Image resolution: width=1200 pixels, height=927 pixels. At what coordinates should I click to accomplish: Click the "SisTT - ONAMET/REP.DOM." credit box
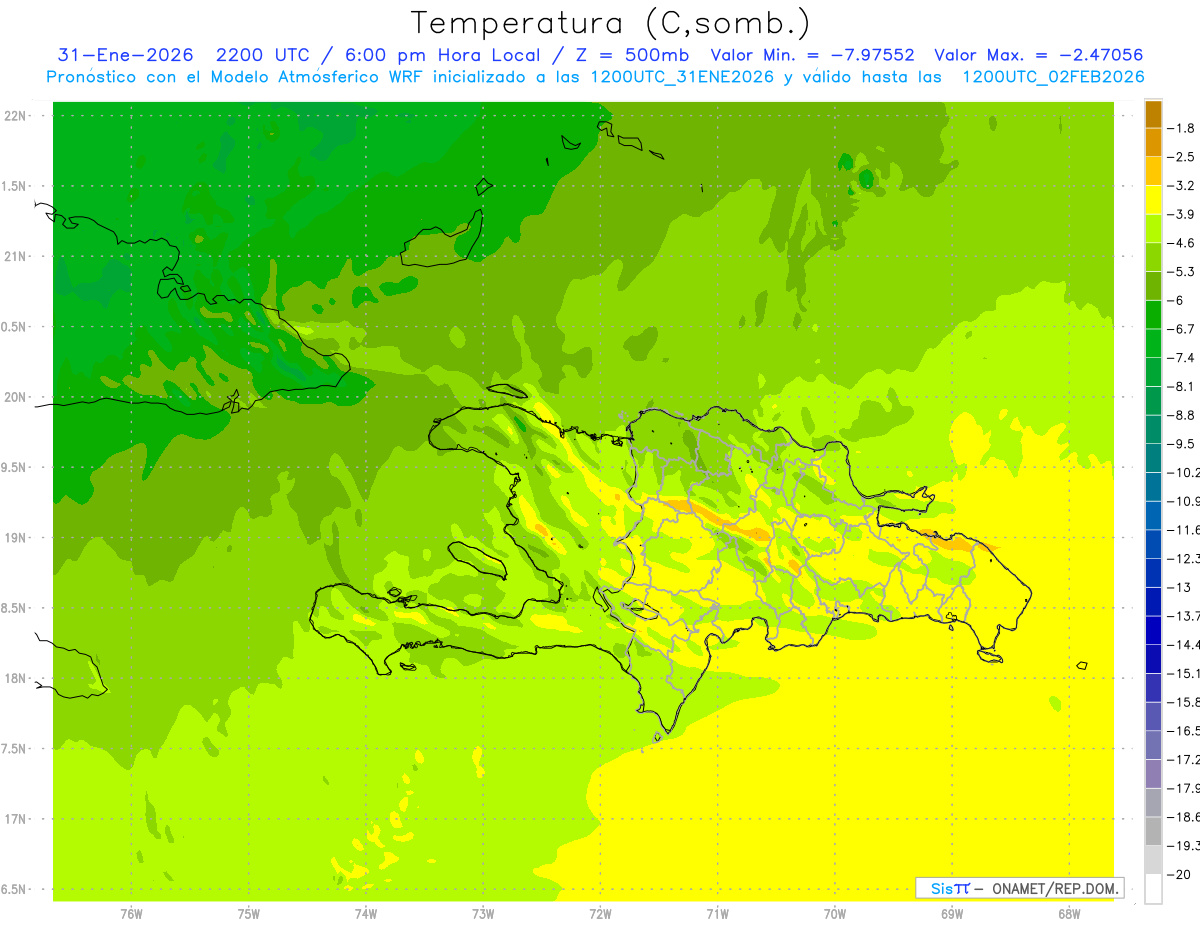click(1019, 888)
